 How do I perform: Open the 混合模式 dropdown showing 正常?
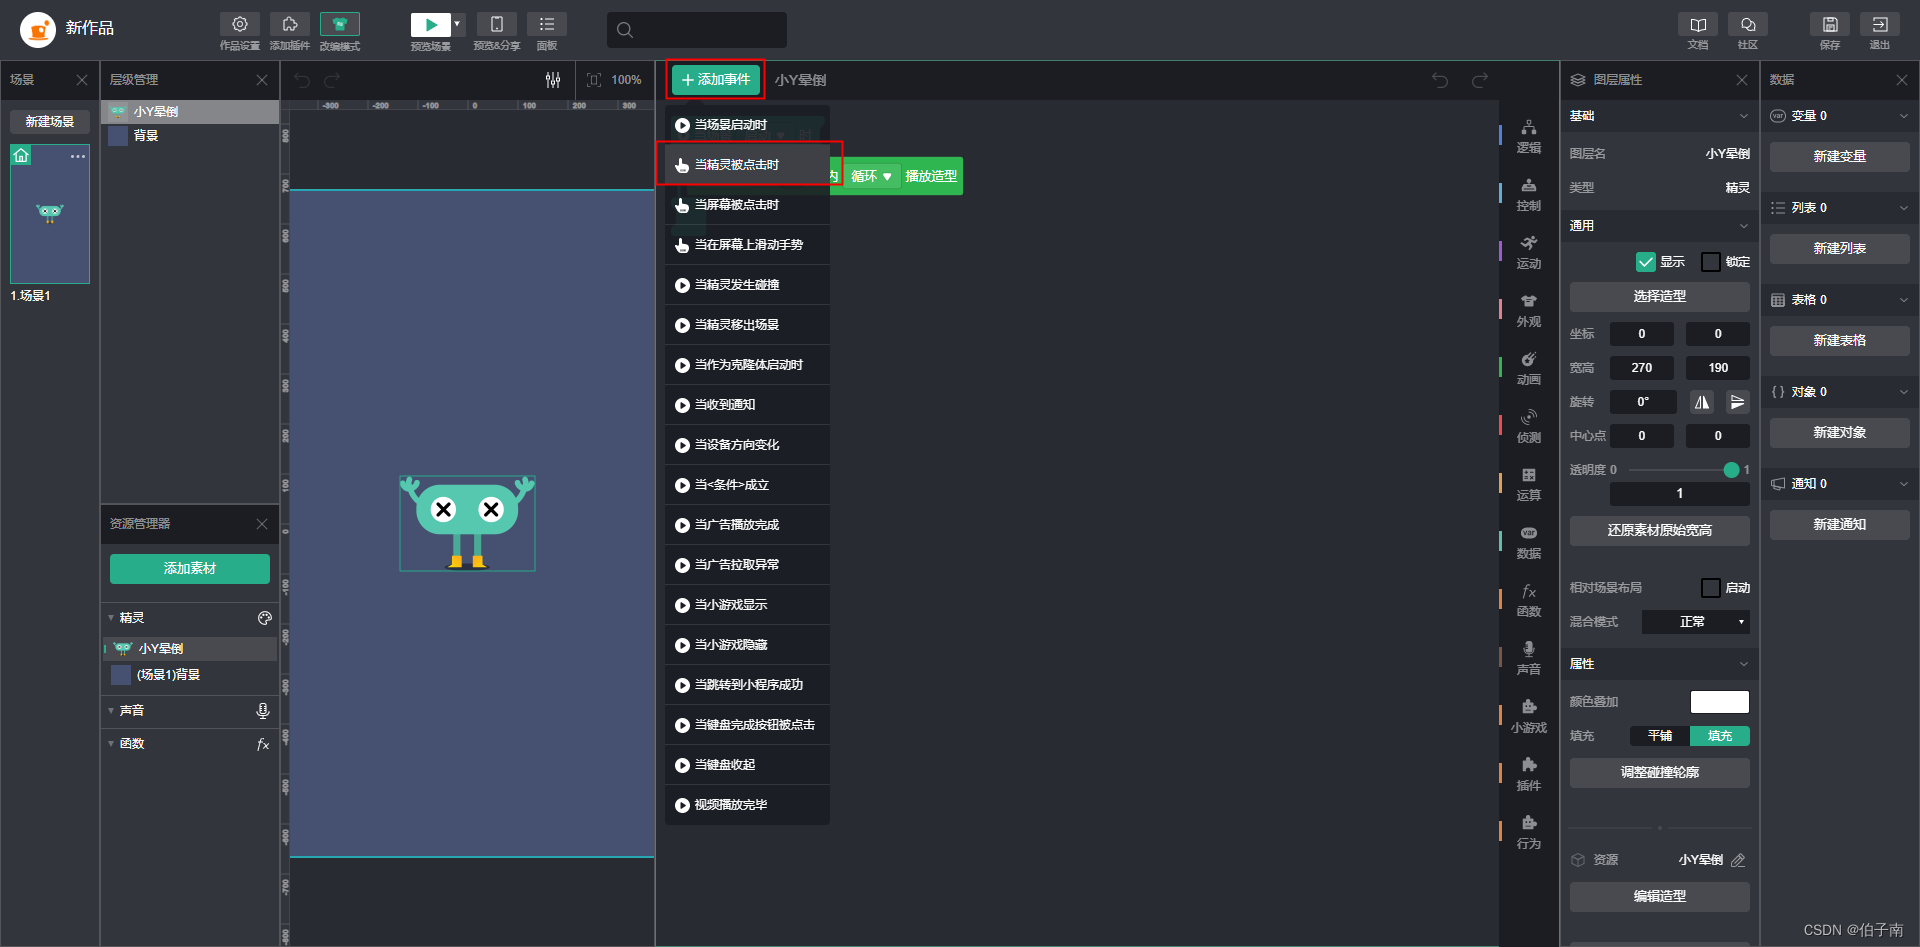coord(1695,622)
